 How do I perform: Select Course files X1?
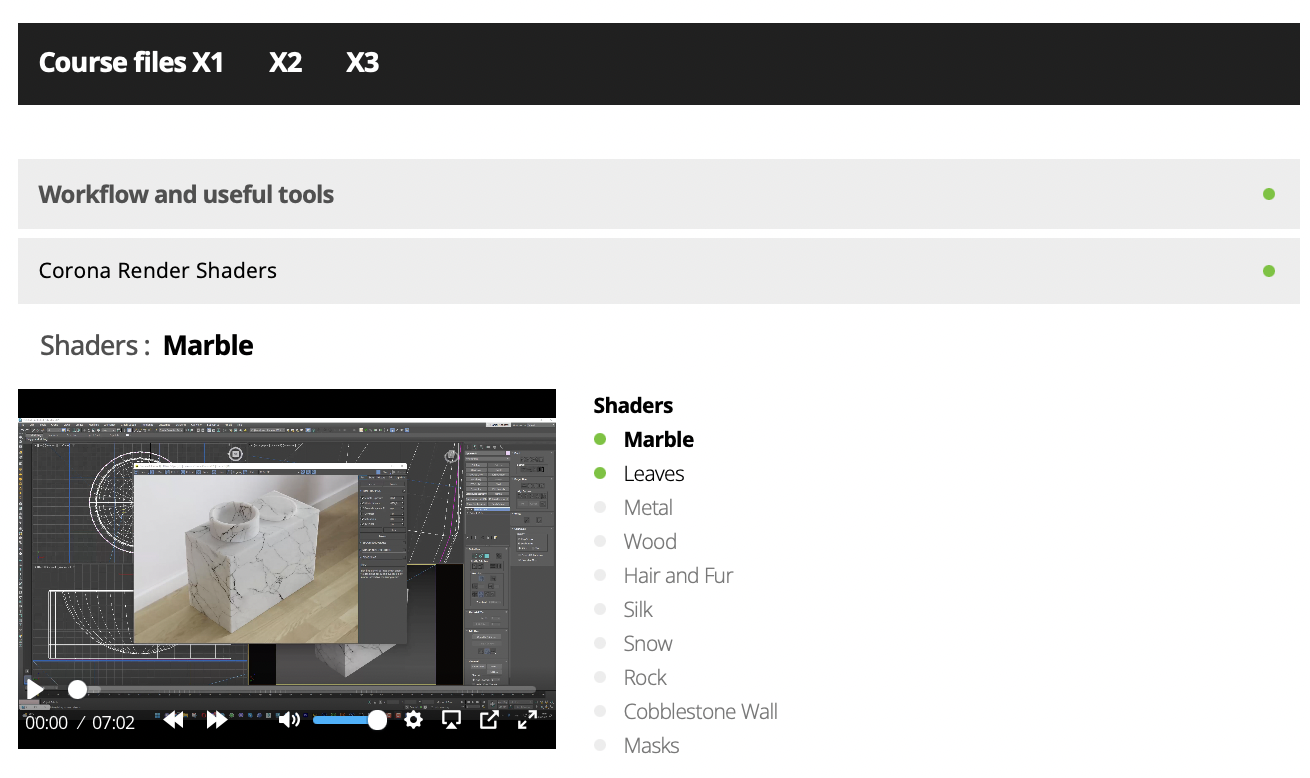tap(131, 62)
